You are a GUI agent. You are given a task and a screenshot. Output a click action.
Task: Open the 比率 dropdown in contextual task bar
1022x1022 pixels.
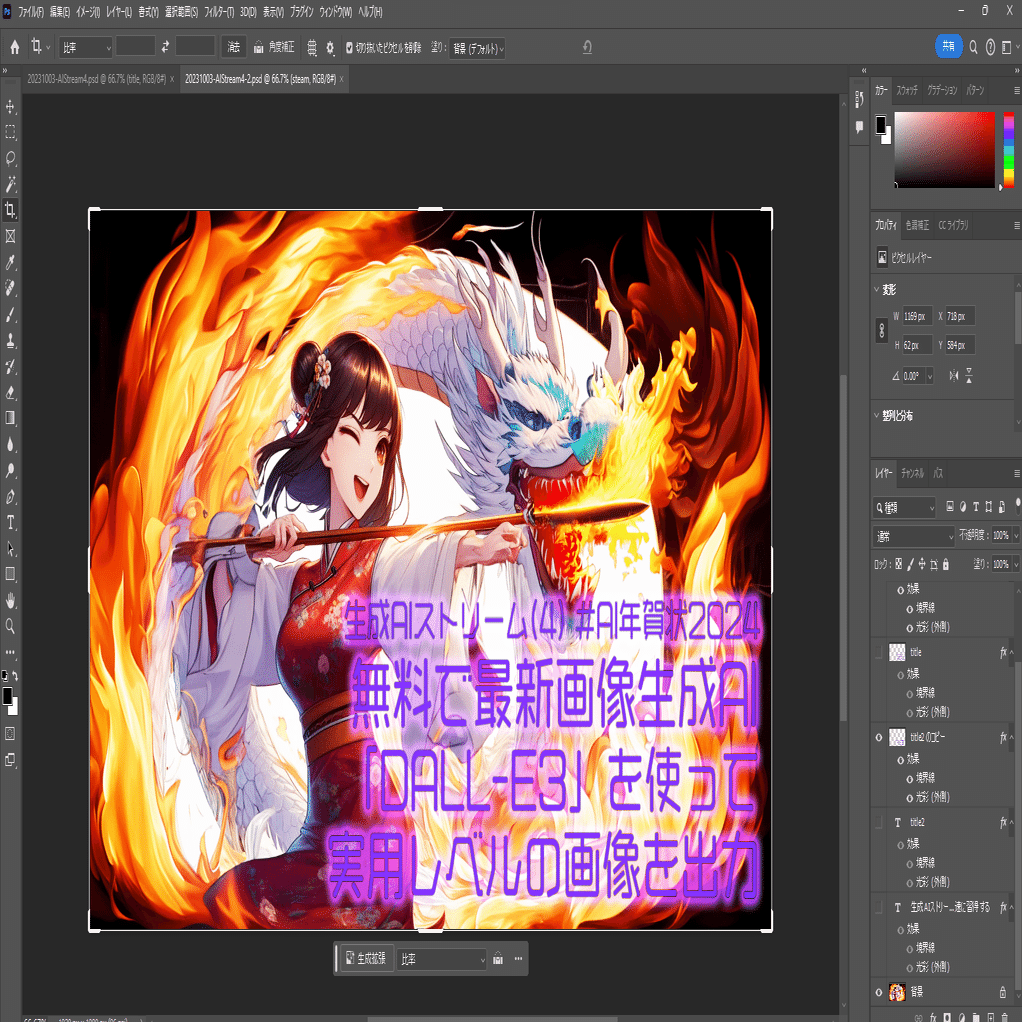point(442,959)
